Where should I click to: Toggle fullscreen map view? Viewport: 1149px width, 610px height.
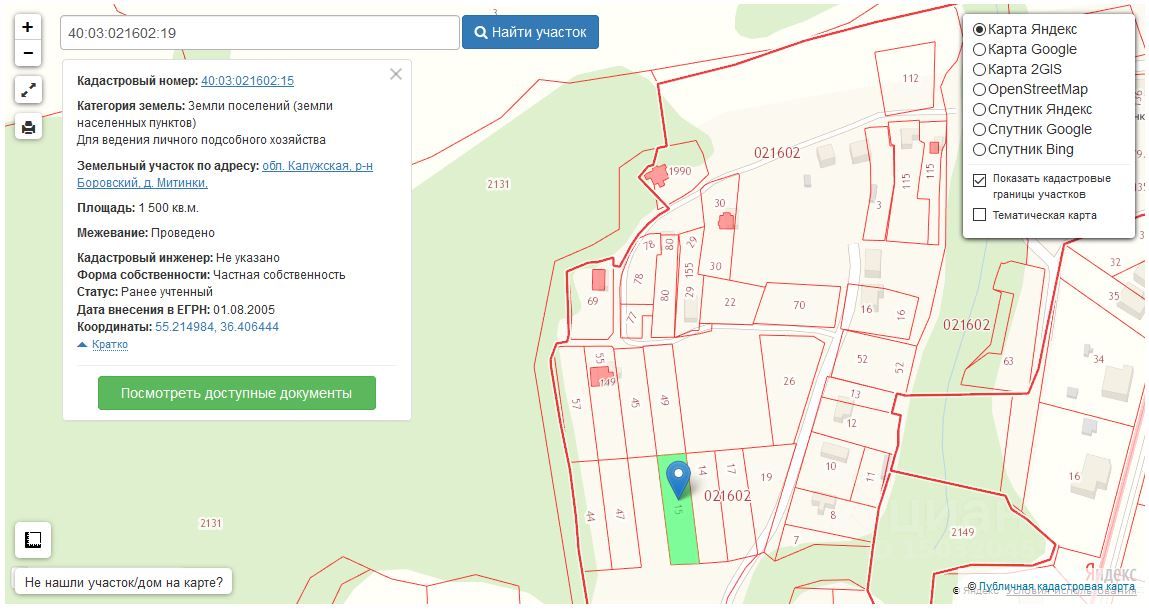pos(28,90)
